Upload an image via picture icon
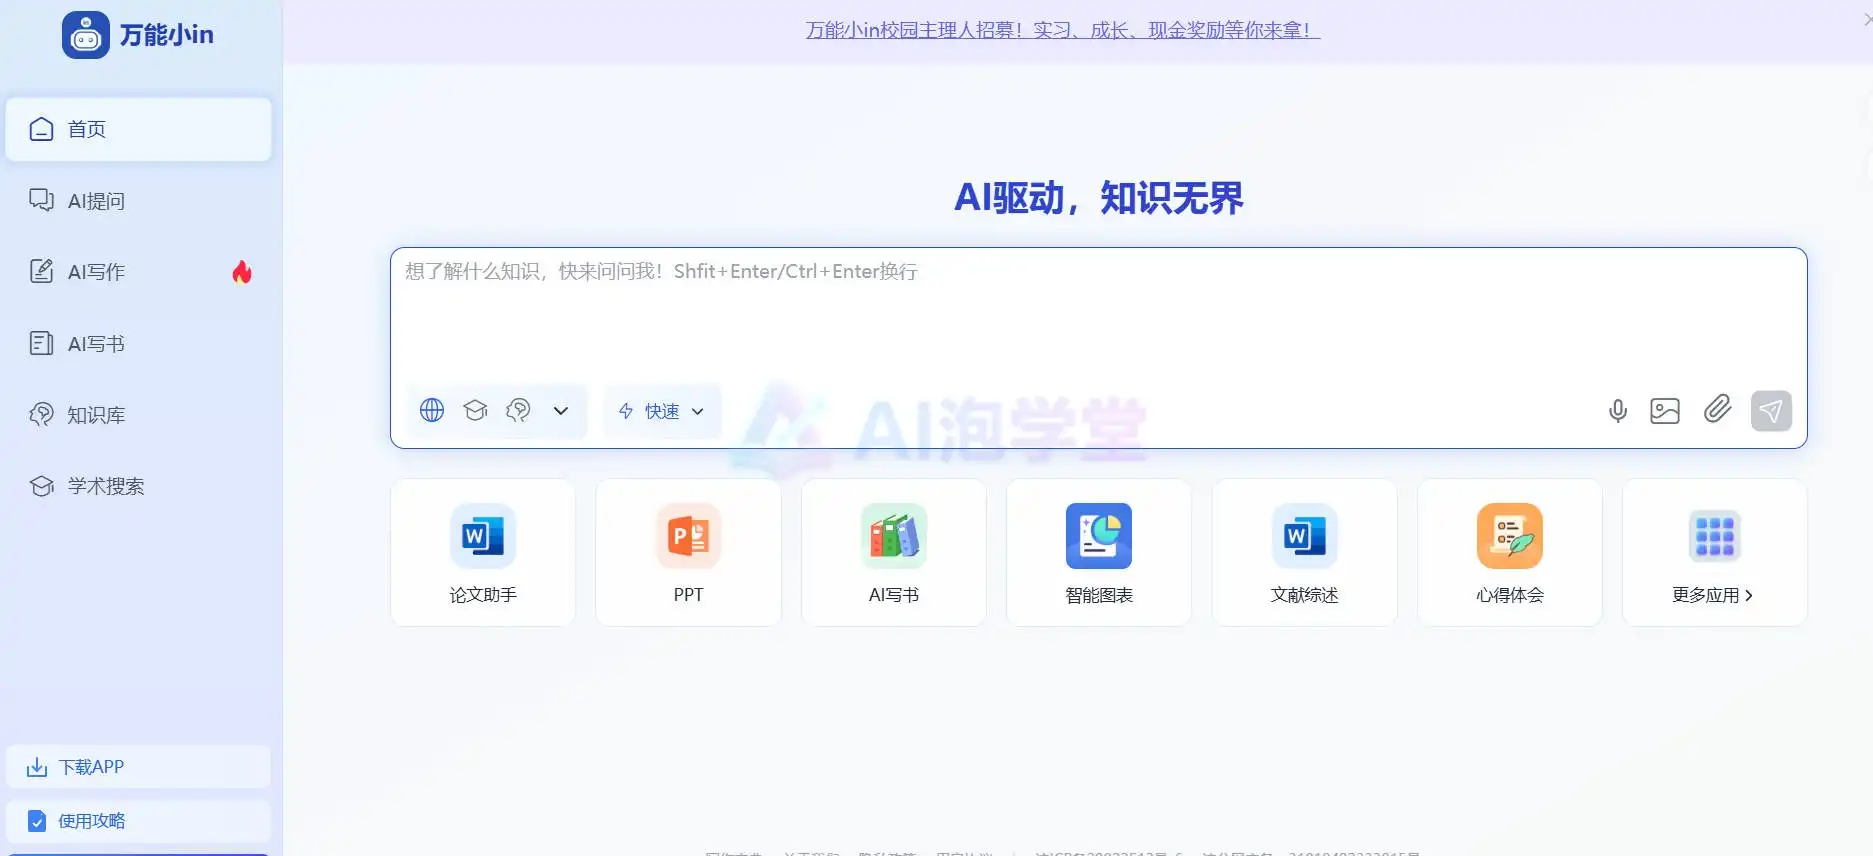Screen dimensions: 1873x856 pos(1665,411)
